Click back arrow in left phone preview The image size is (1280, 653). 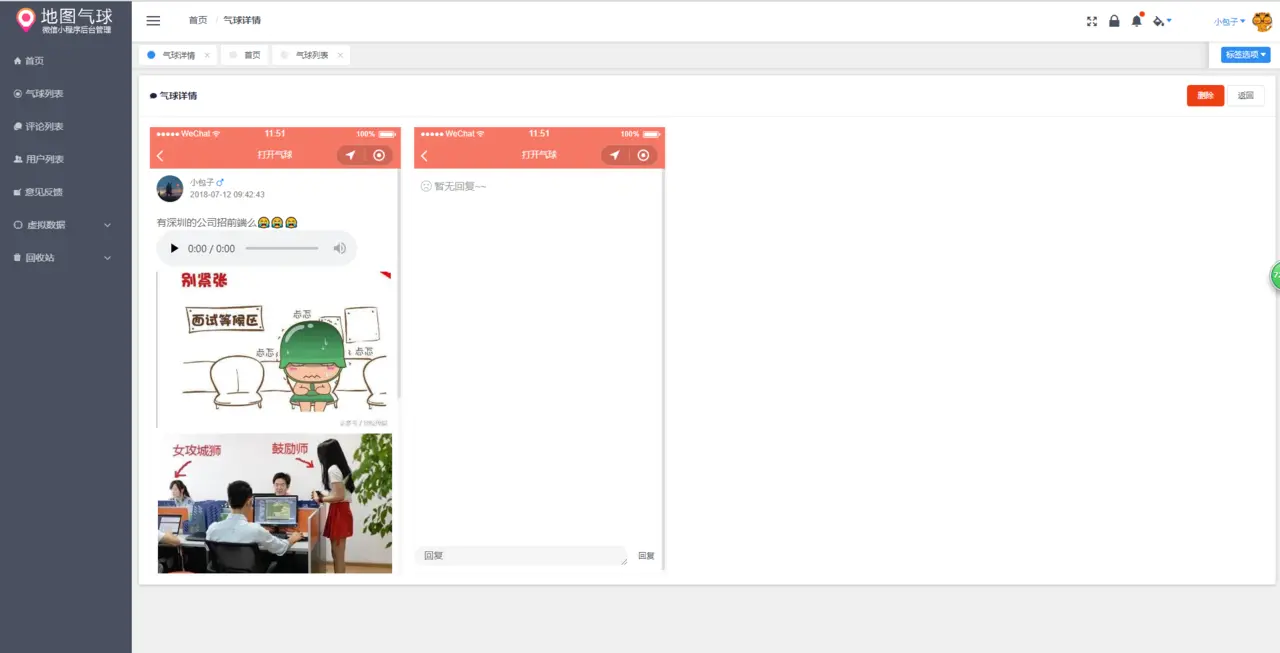(x=160, y=155)
